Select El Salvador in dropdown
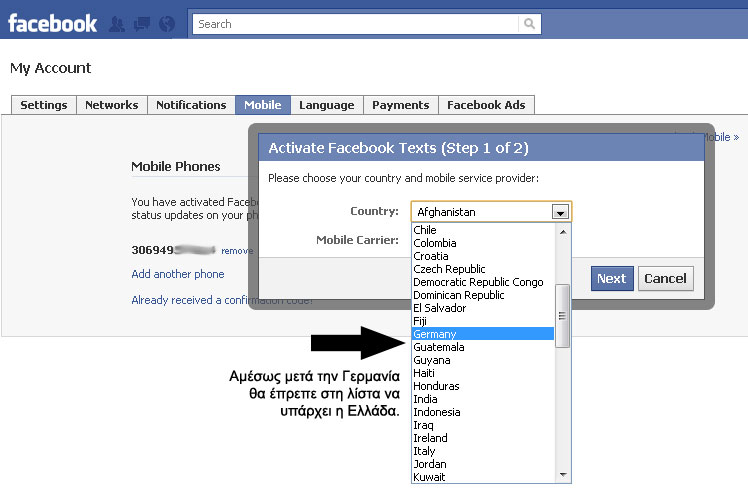This screenshot has width=748, height=498. point(483,308)
